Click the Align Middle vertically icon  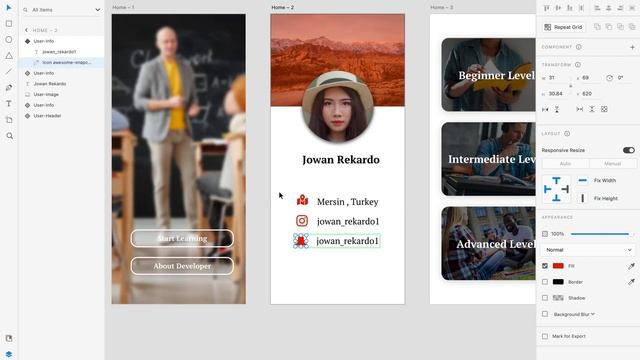coord(558,8)
